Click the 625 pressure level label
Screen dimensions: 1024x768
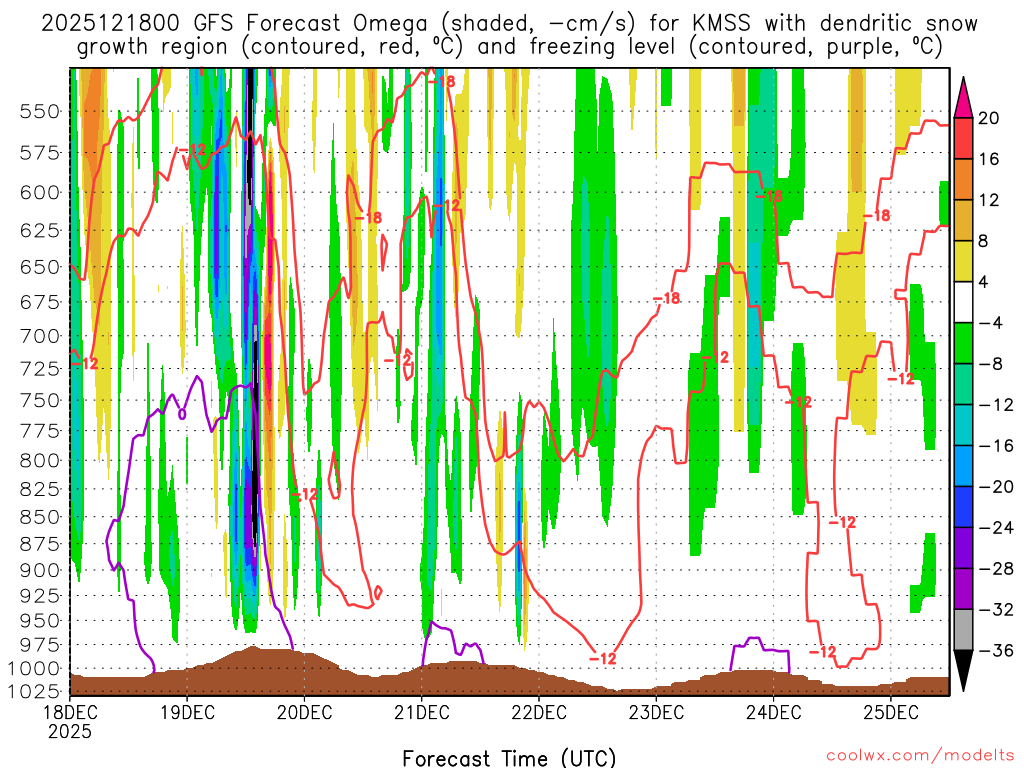click(x=40, y=231)
